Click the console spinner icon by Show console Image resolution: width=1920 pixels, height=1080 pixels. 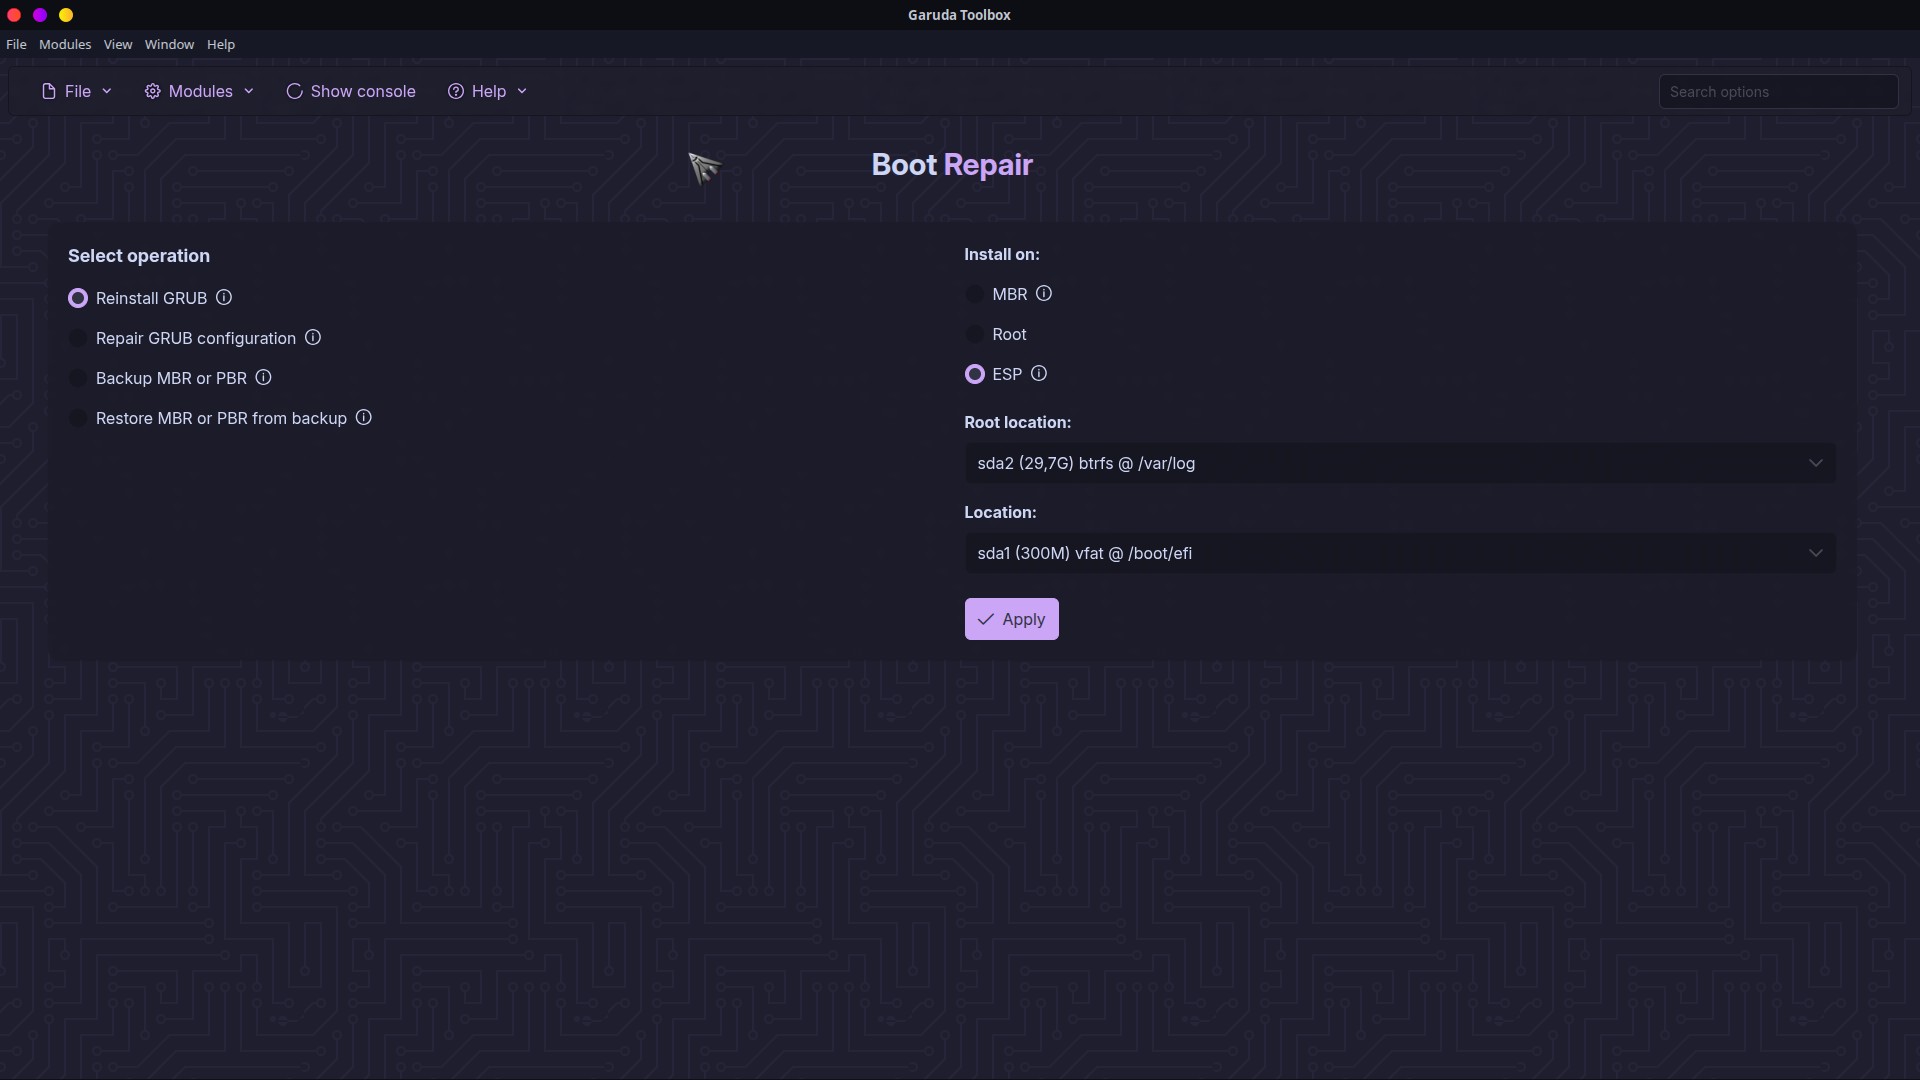(x=294, y=91)
